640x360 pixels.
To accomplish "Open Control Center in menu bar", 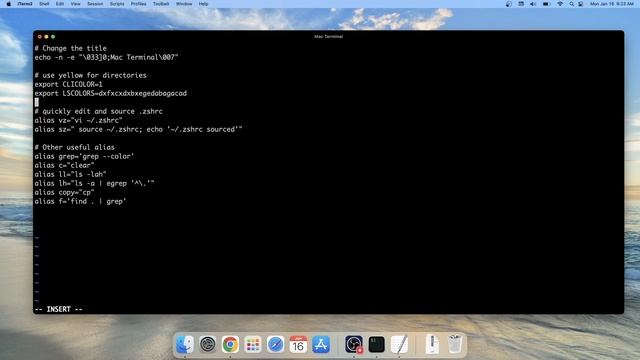I will pyautogui.click(x=580, y=4).
